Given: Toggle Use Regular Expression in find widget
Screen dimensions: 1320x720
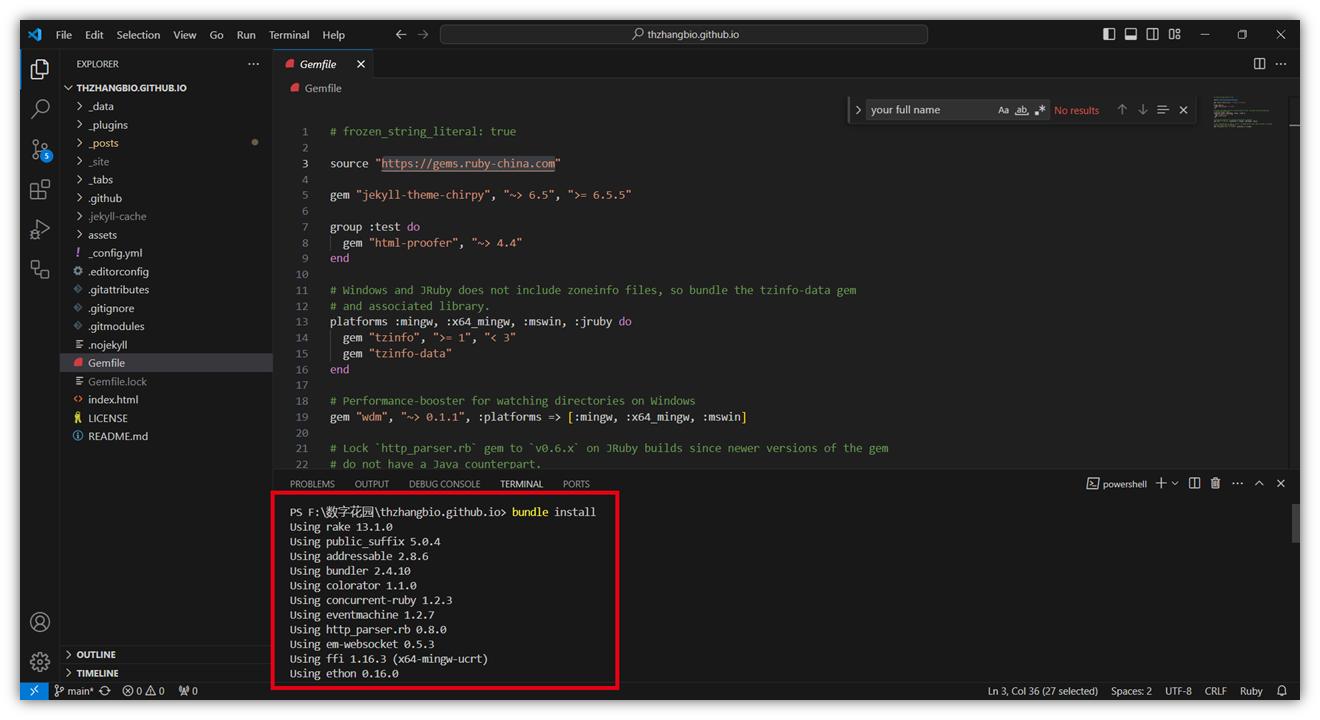Looking at the screenshot, I should coord(1040,110).
